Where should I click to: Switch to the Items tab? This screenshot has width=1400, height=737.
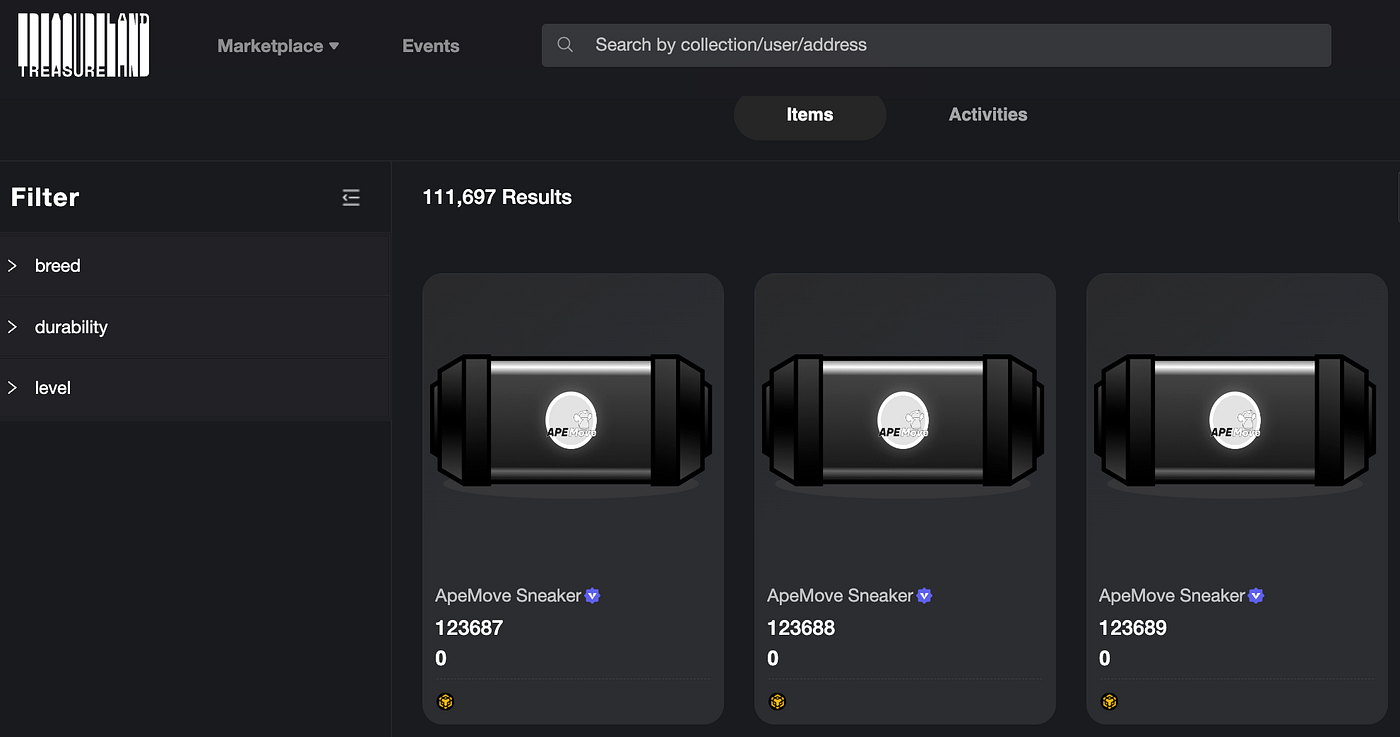click(810, 115)
